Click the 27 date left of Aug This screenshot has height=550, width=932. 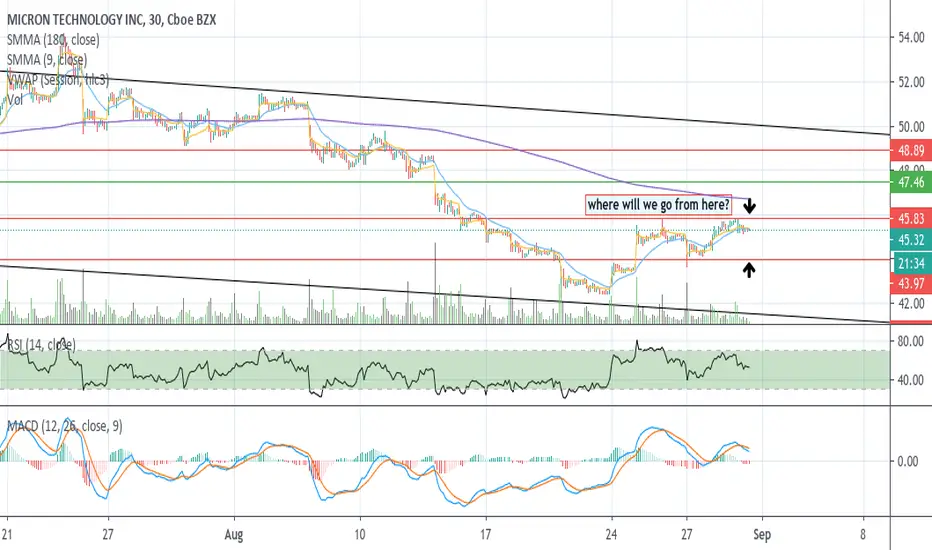click(x=108, y=534)
